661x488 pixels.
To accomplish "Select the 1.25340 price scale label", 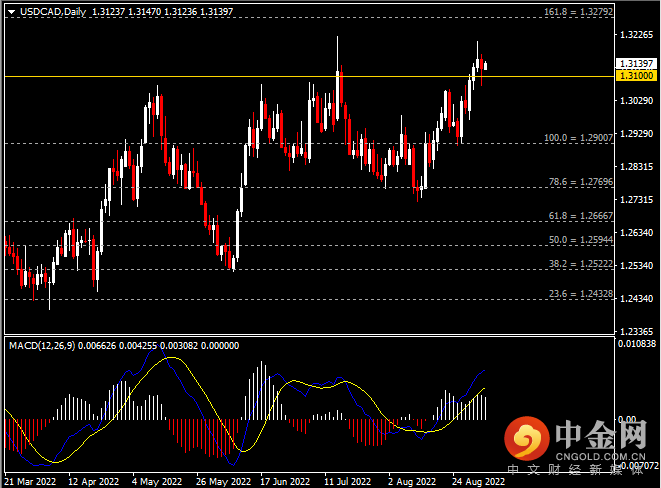I will tap(637, 265).
